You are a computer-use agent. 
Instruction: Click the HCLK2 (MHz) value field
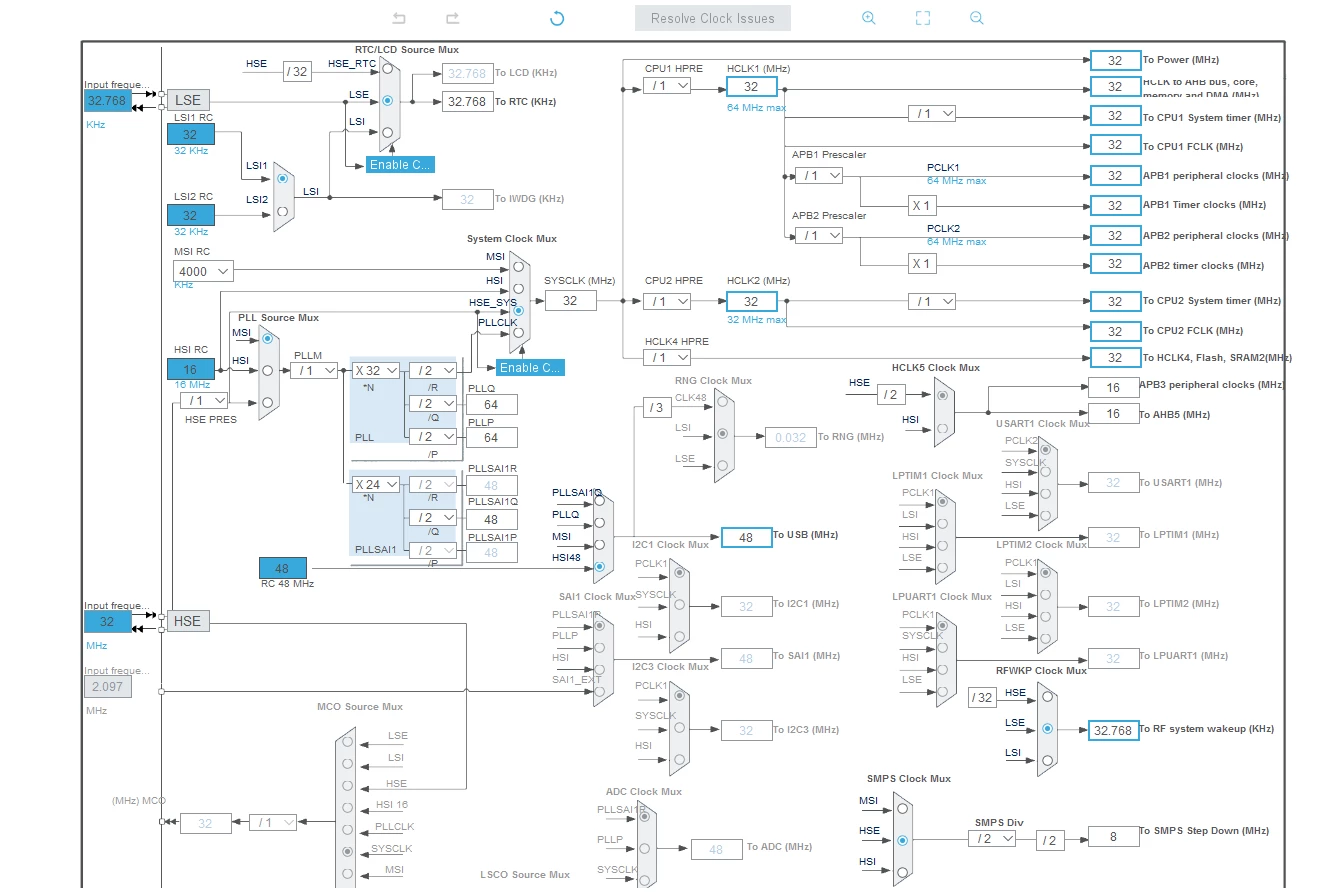tap(751, 301)
